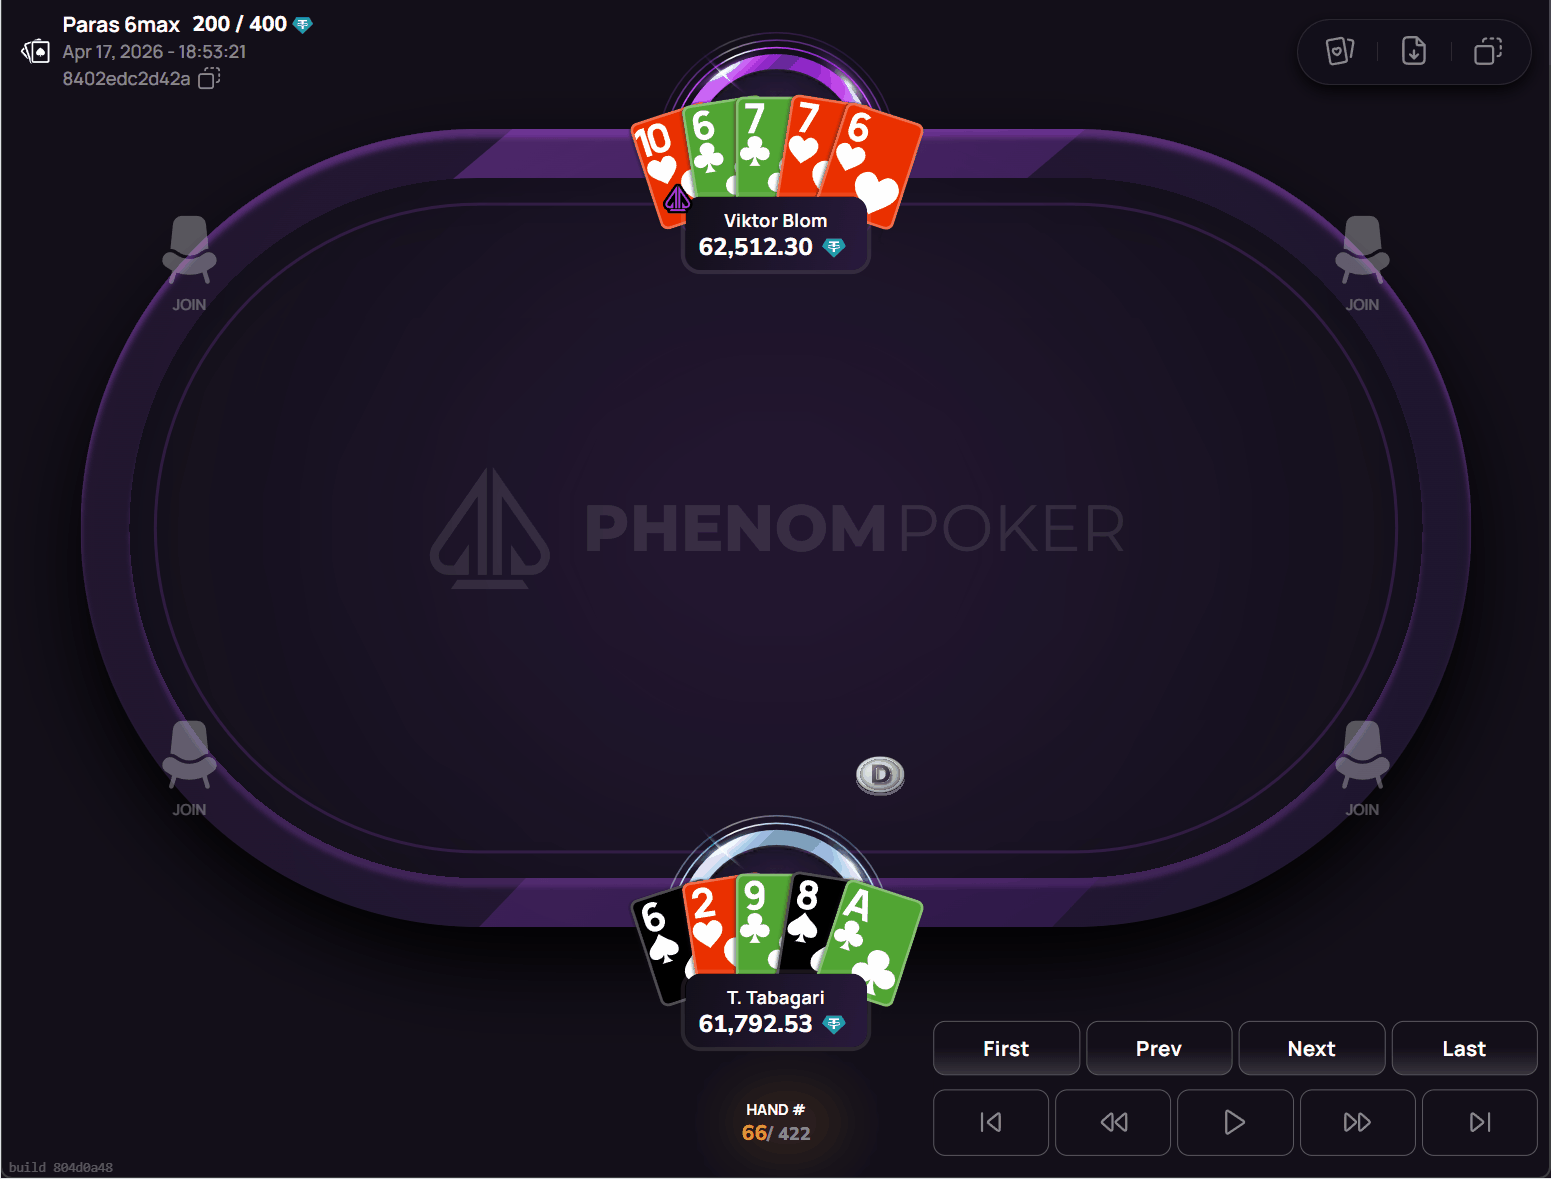Join the lower left empty seat

[189, 769]
